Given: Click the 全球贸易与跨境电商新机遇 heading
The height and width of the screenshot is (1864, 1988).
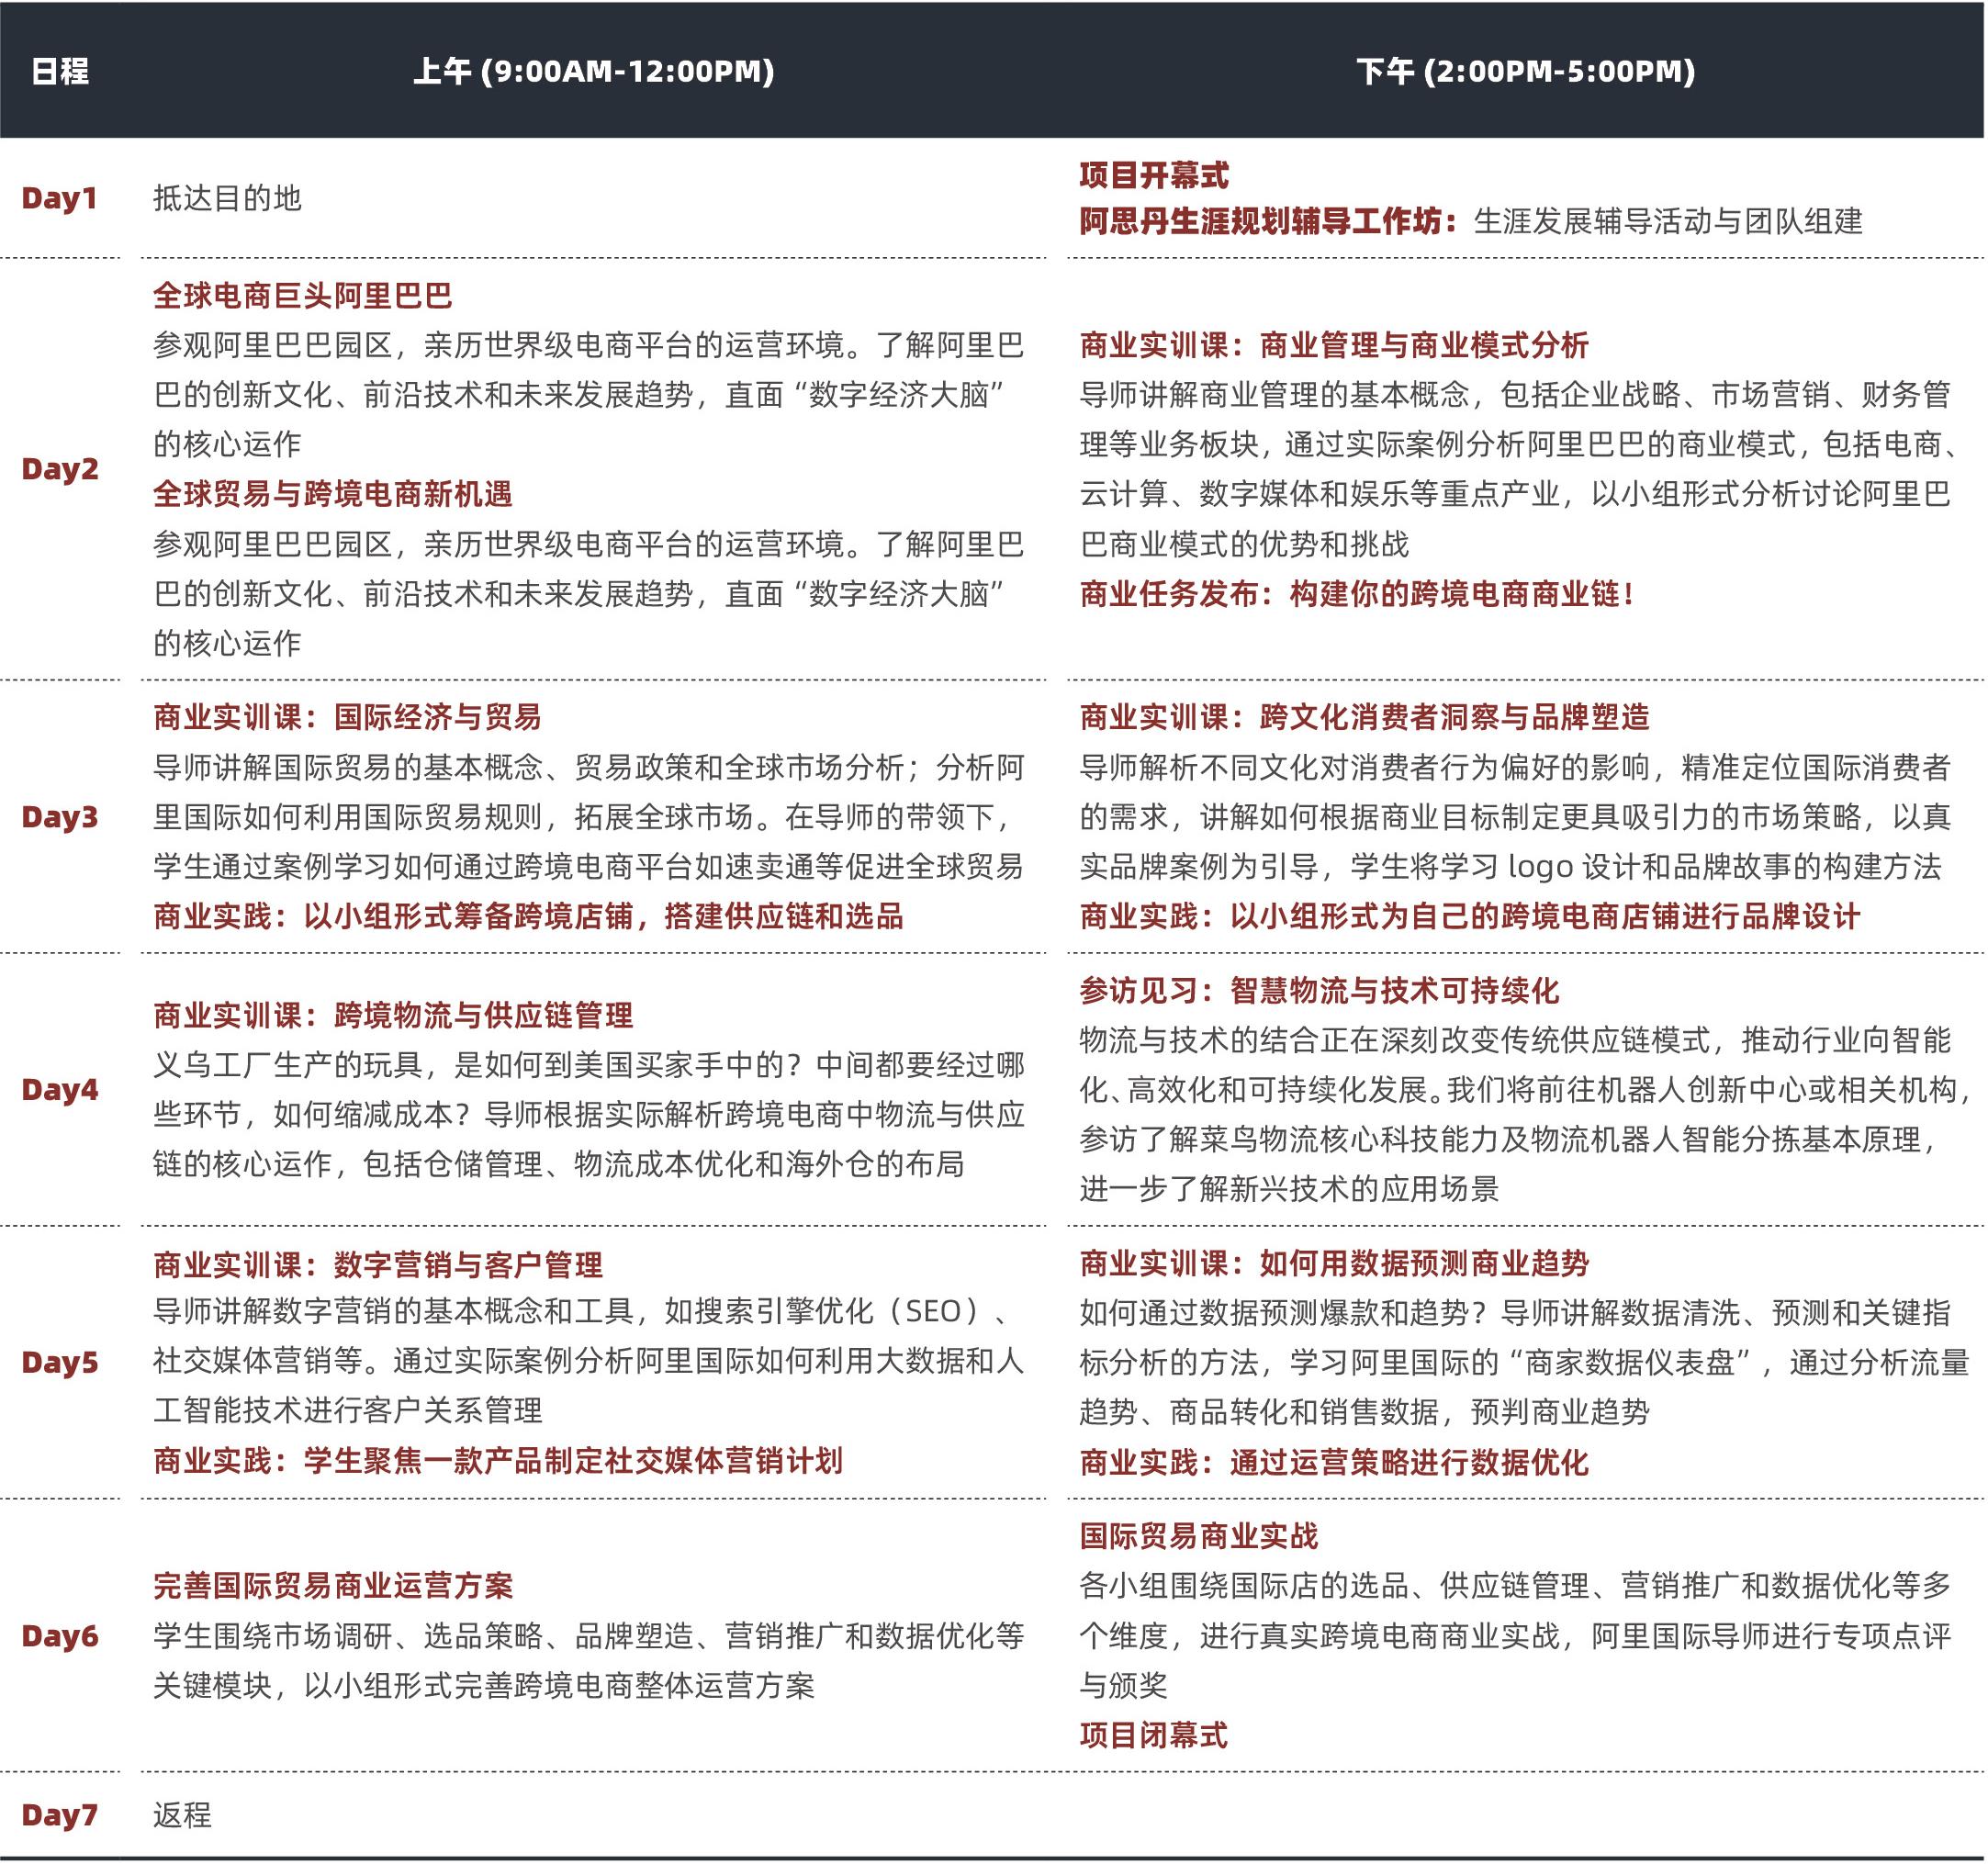Looking at the screenshot, I should click(332, 494).
